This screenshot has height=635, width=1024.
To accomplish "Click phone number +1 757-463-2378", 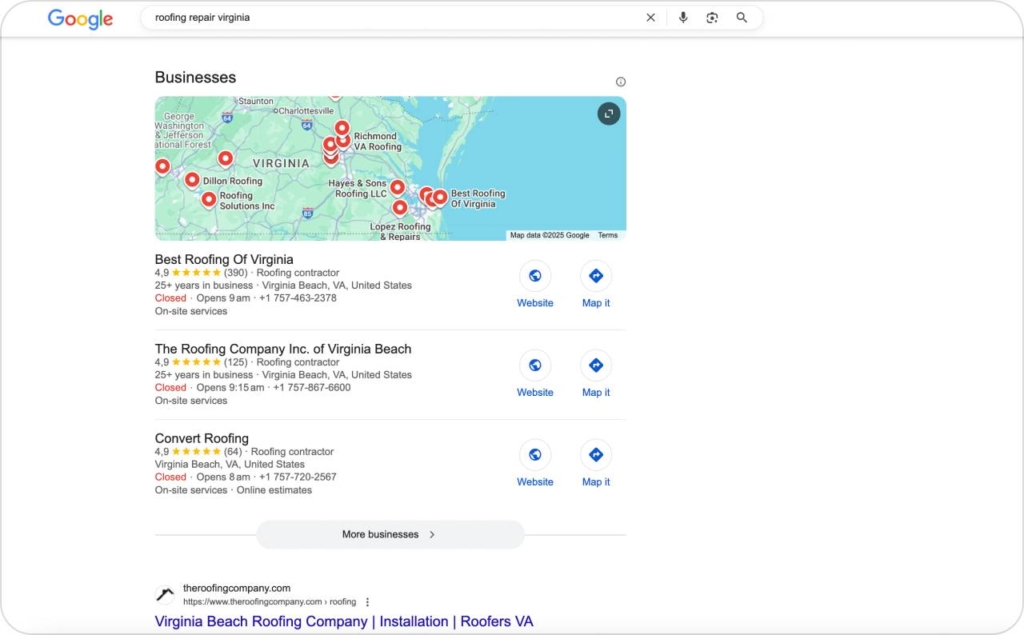I will [x=298, y=298].
